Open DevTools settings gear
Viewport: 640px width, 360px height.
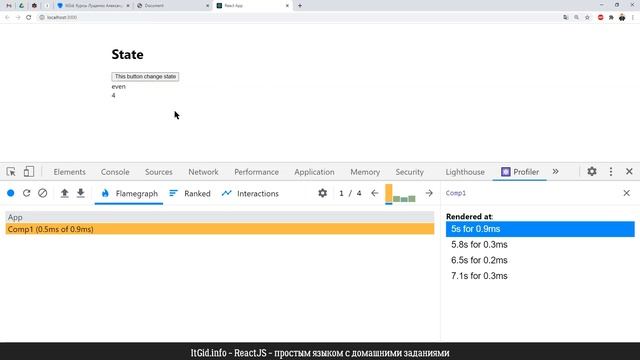point(592,171)
